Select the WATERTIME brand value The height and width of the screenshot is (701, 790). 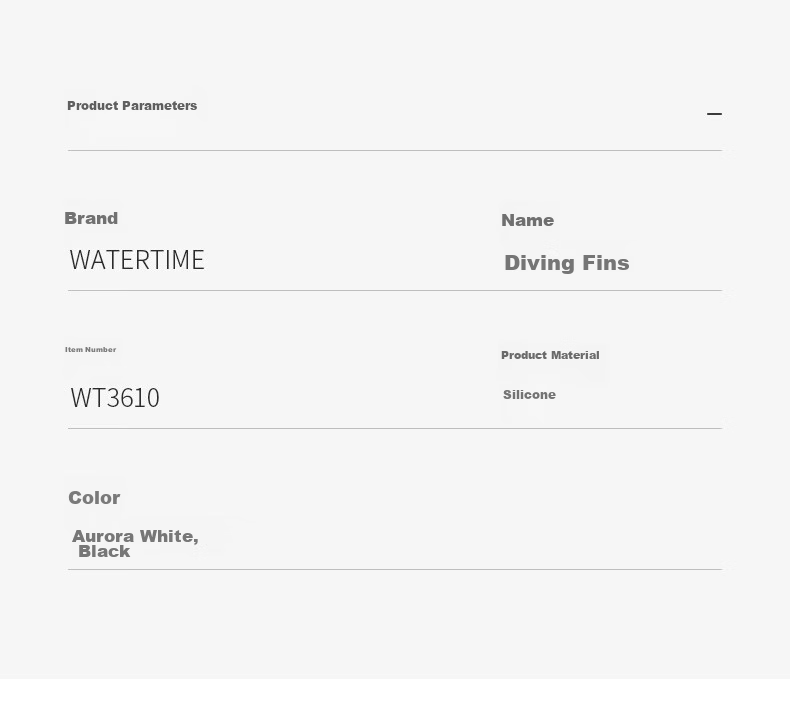[137, 260]
